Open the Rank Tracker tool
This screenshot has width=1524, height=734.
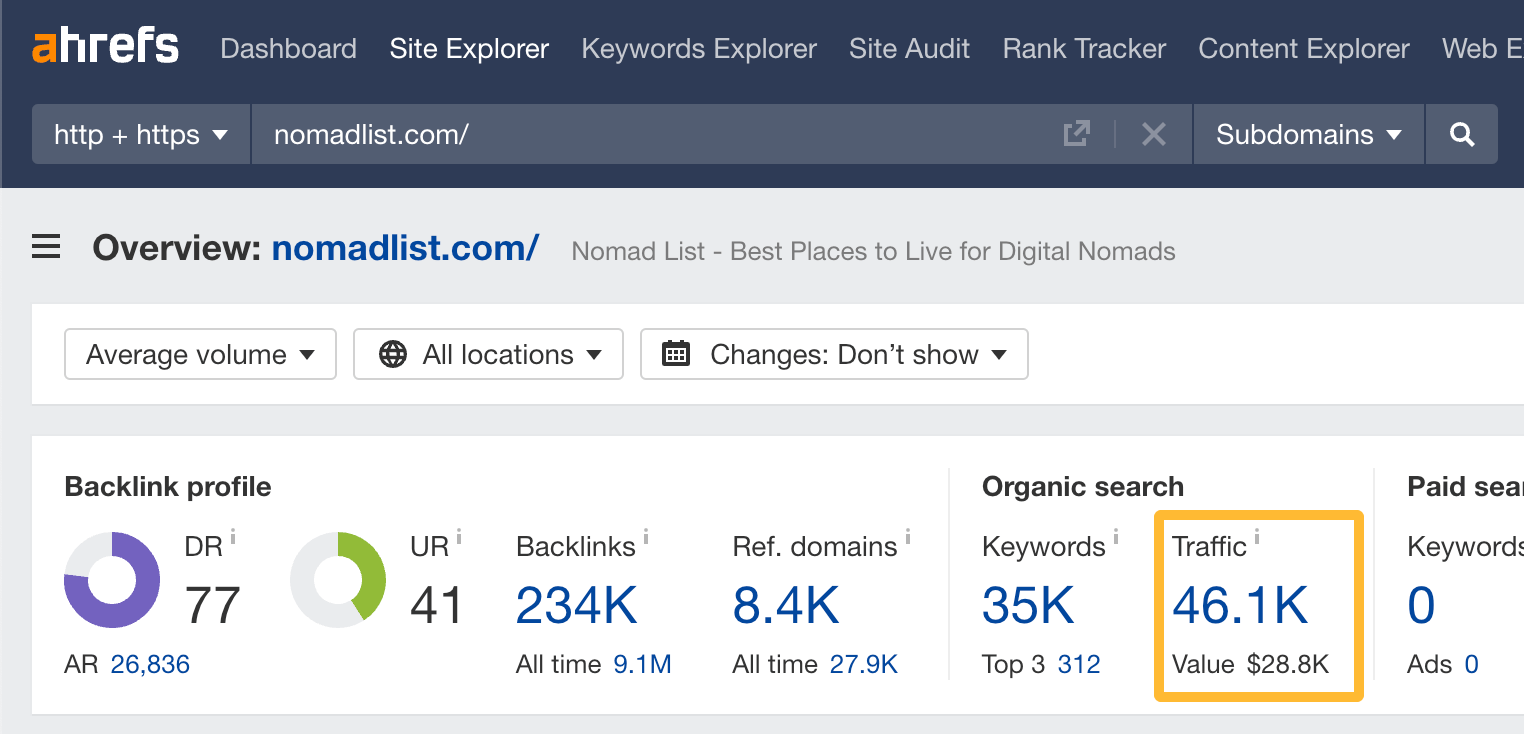coord(1083,48)
